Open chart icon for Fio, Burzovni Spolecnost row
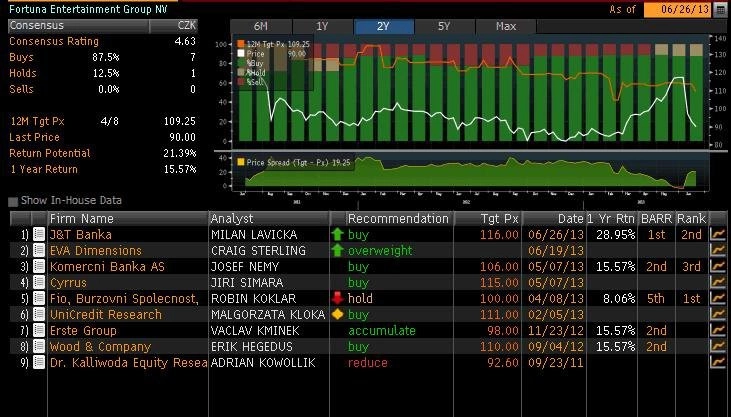The width and height of the screenshot is (731, 417). point(718,299)
